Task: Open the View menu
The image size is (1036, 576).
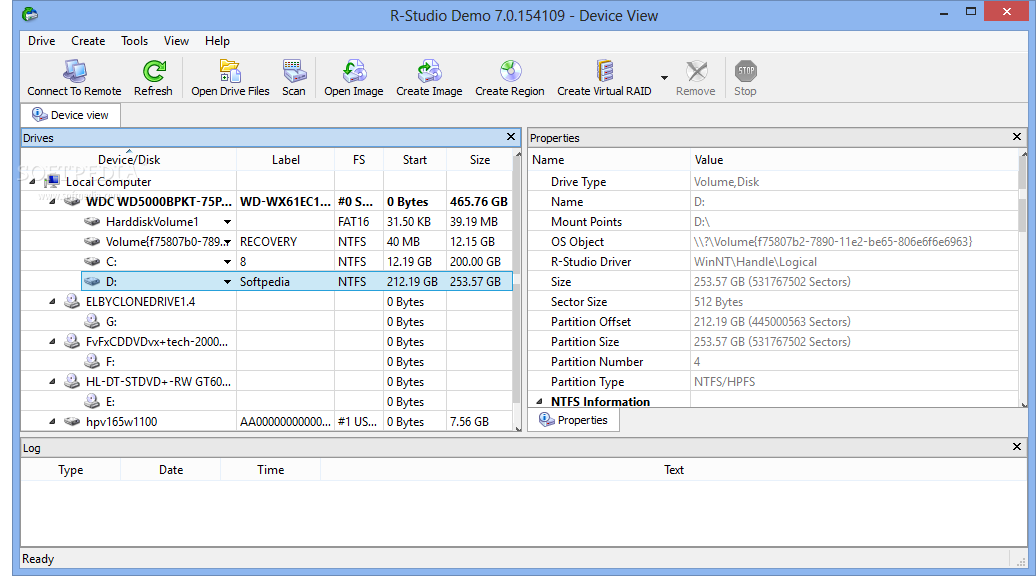Action: tap(176, 41)
